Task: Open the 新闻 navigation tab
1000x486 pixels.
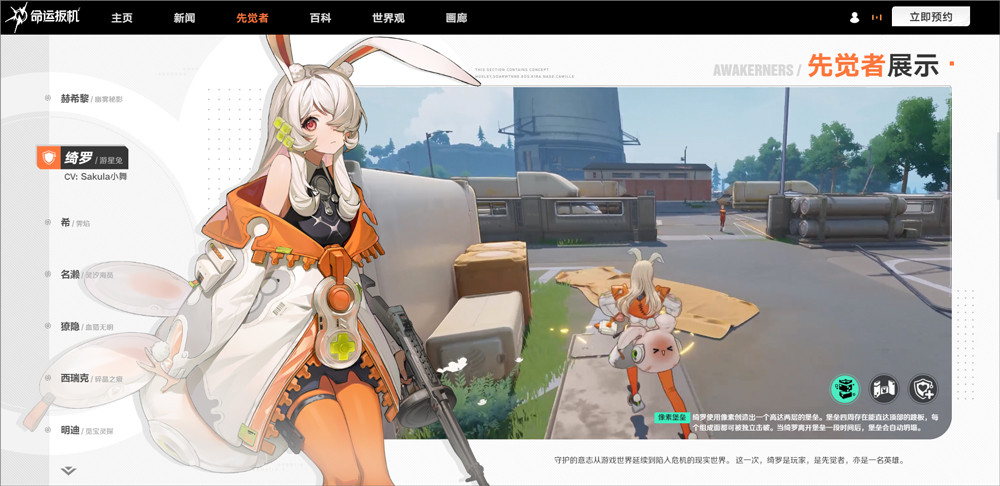Action: point(184,18)
